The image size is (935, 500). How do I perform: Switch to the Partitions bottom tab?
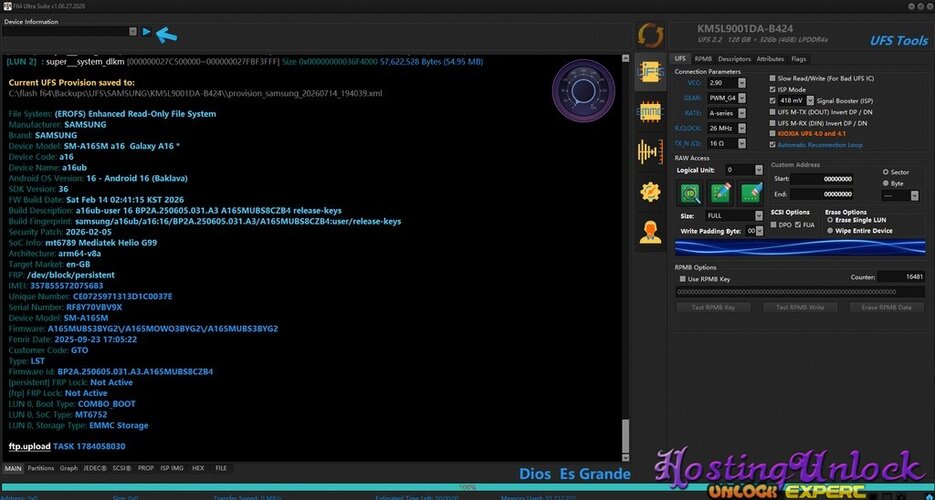click(x=41, y=468)
